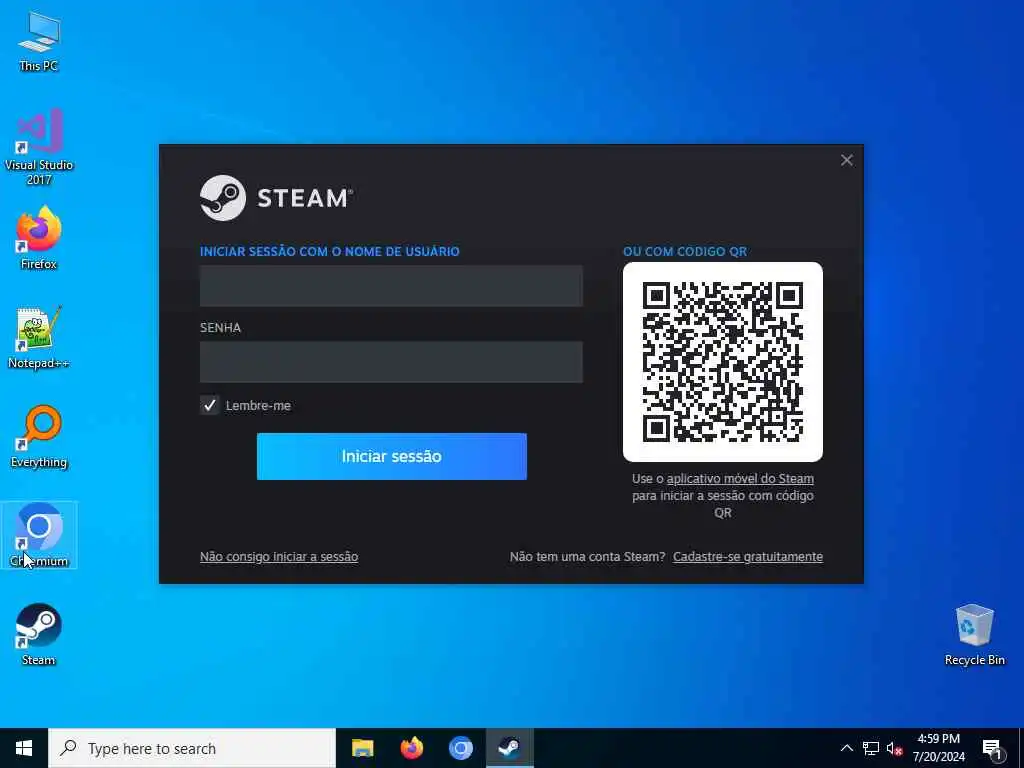The width and height of the screenshot is (1024, 768).
Task: Toggle the Lembre-me checkbox
Action: pos(210,406)
